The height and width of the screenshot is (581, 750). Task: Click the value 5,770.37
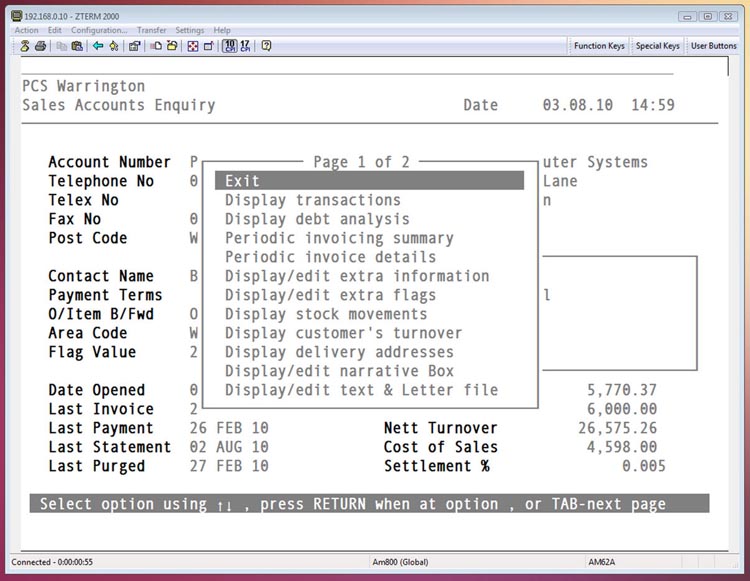622,390
